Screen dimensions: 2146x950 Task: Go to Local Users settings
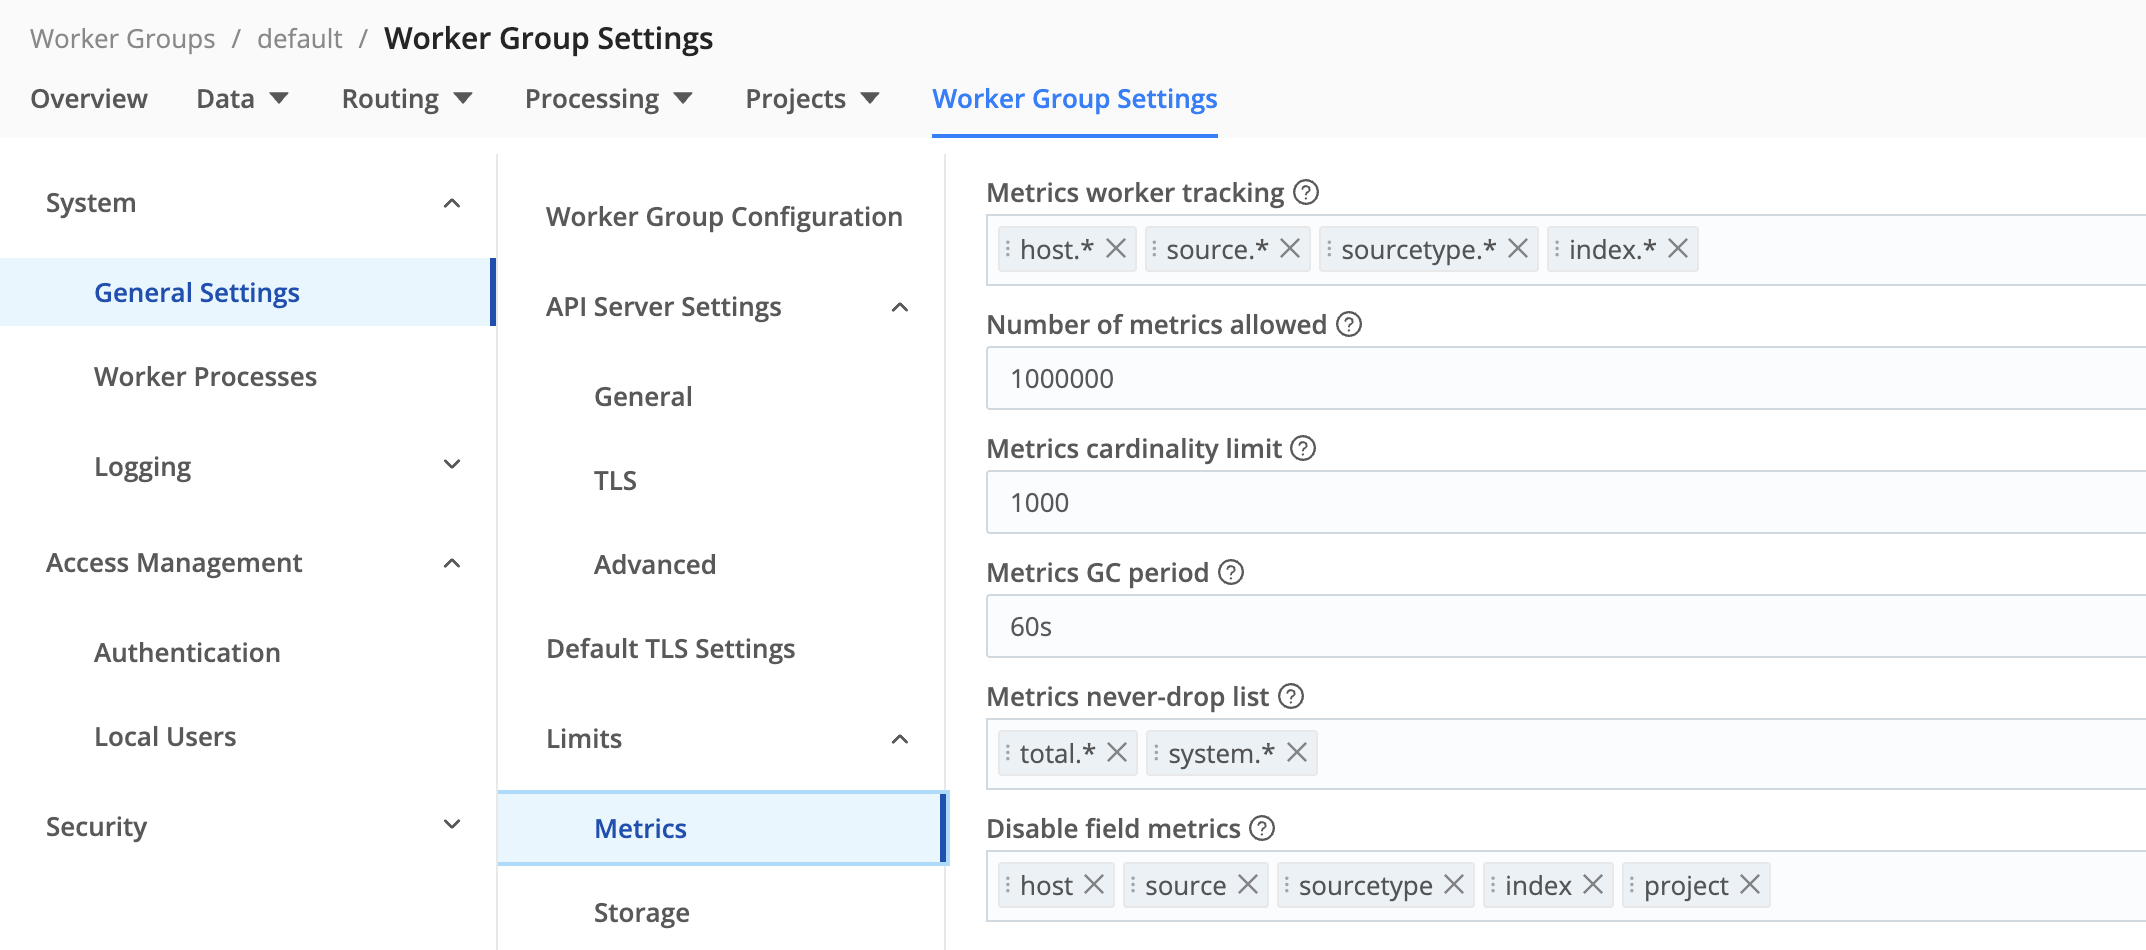coord(165,736)
